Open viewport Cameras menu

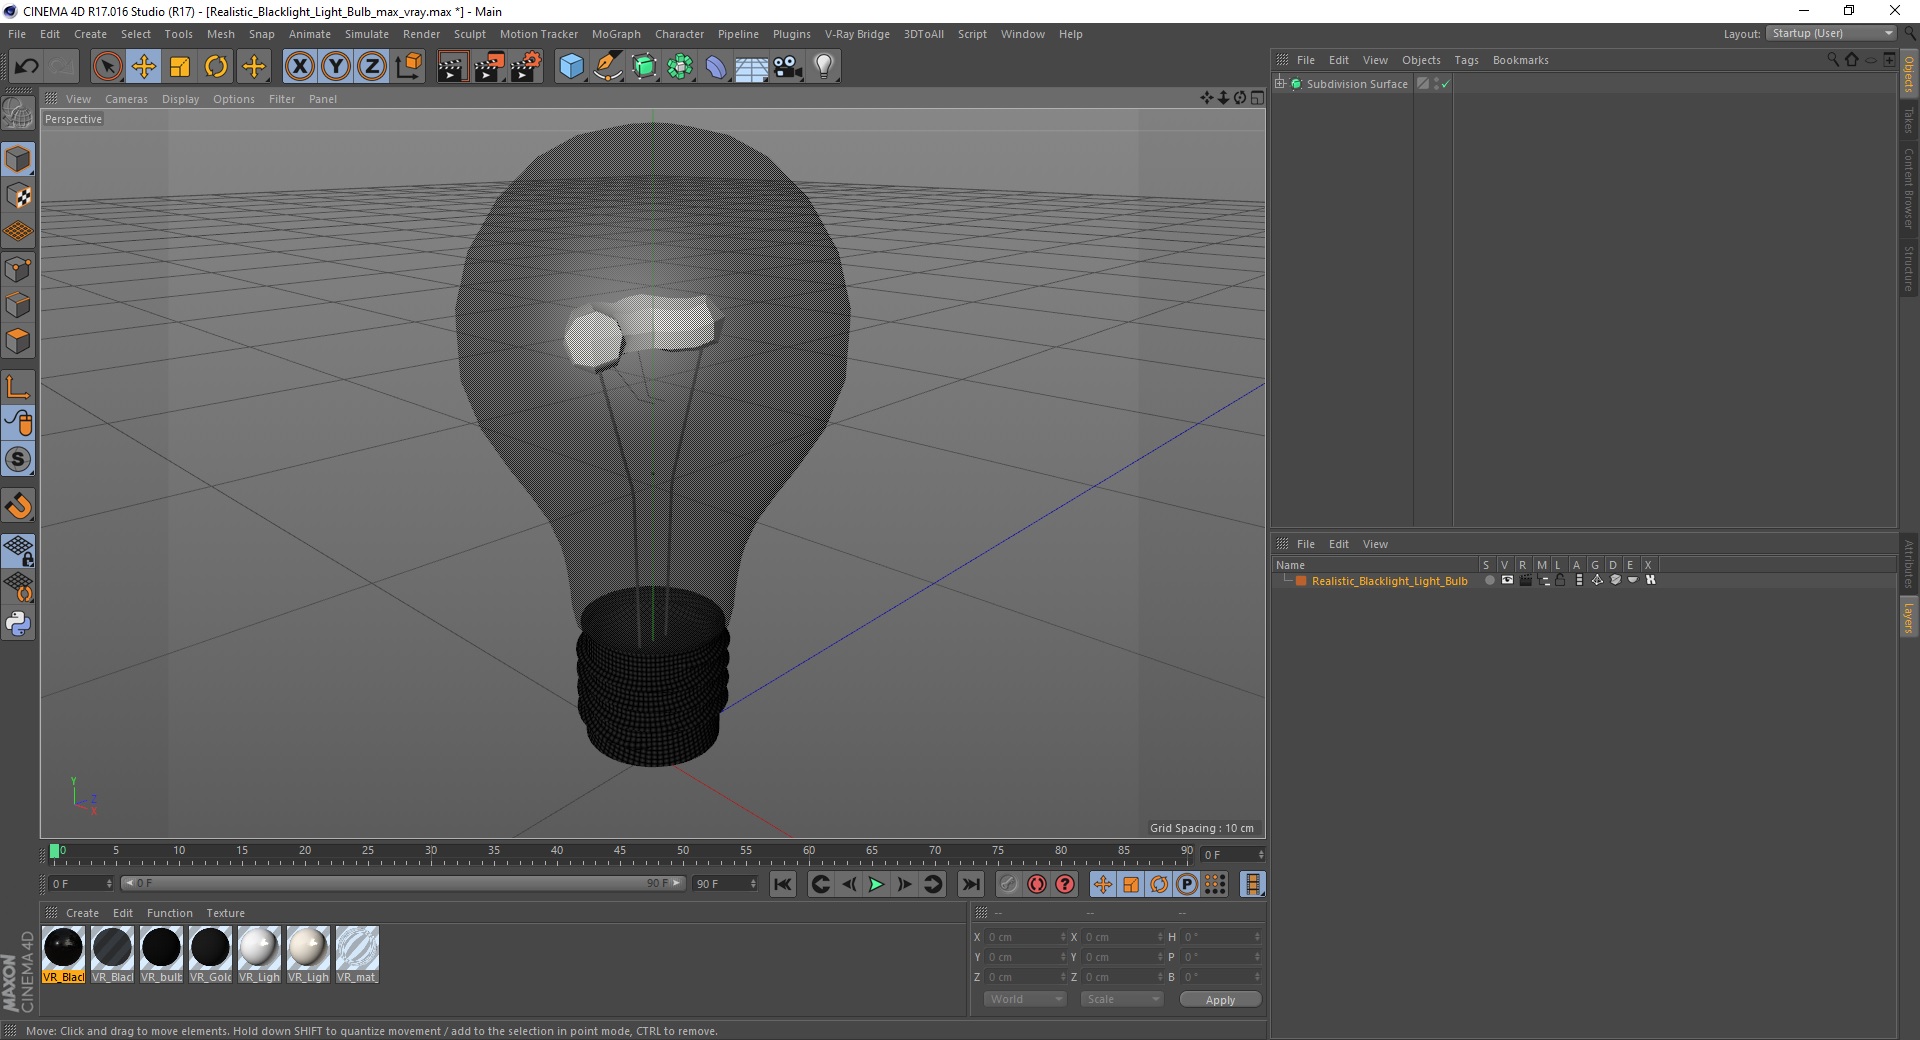pyautogui.click(x=126, y=99)
